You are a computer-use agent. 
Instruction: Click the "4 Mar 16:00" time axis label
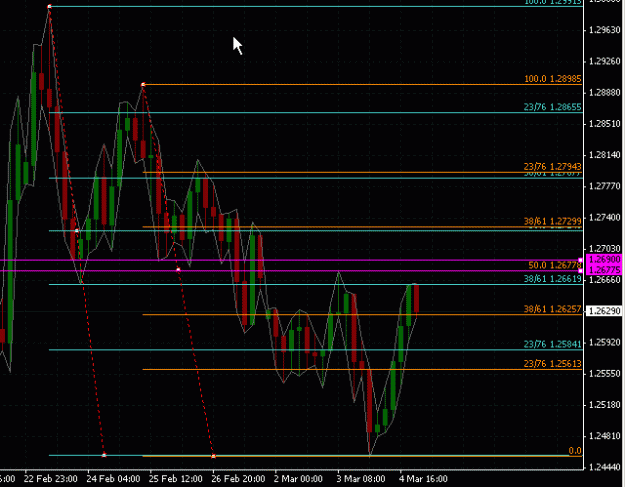point(423,479)
